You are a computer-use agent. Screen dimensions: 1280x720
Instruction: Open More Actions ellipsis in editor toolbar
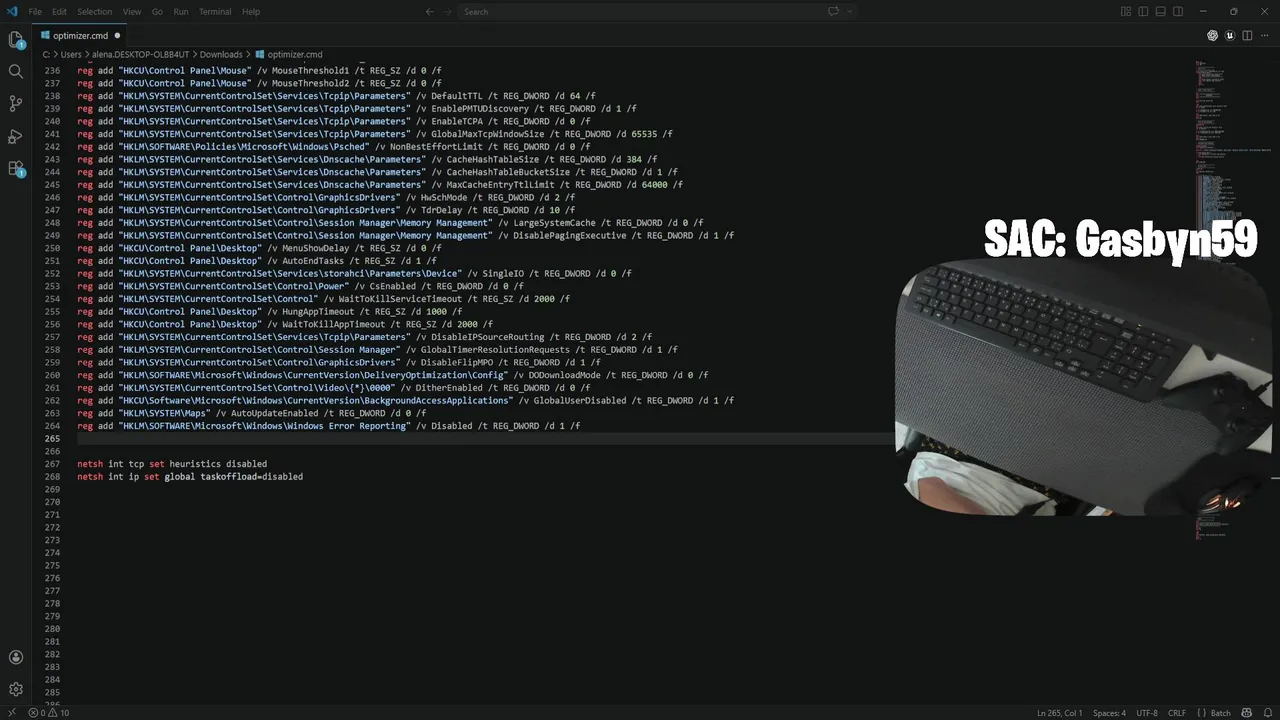point(1265,35)
